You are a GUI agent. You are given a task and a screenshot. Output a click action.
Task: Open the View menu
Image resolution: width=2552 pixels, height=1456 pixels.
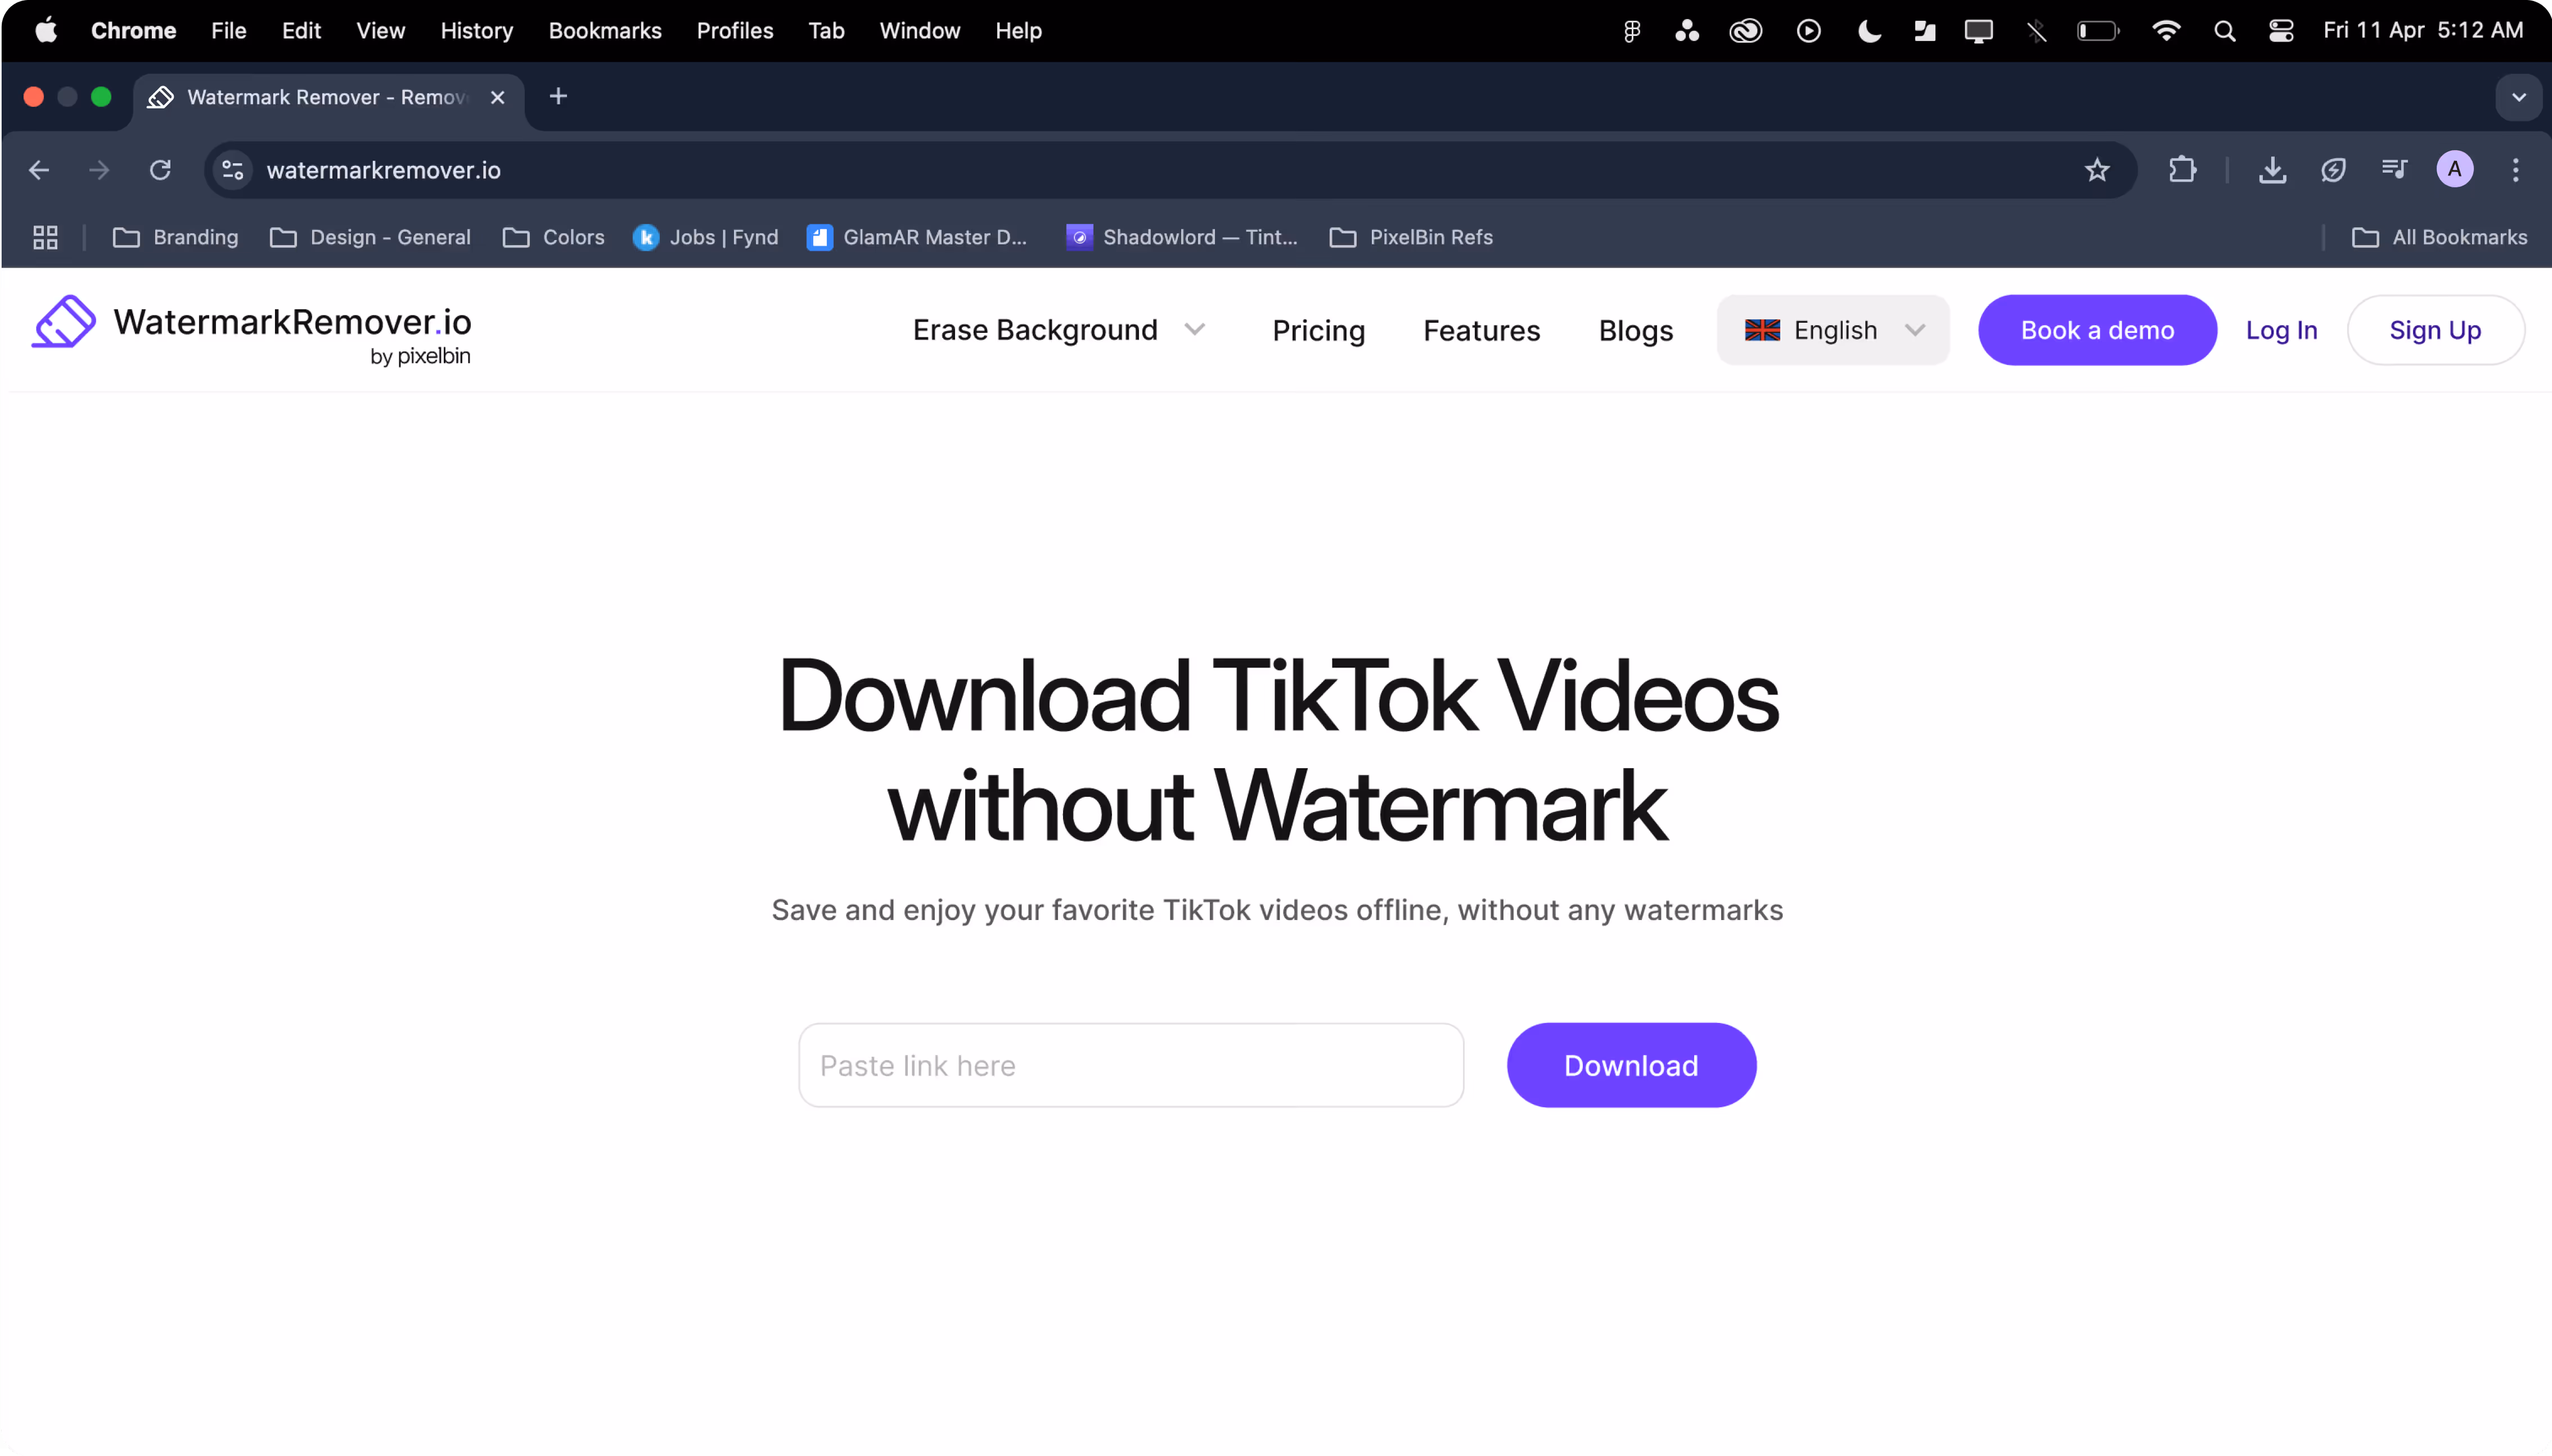pyautogui.click(x=380, y=31)
